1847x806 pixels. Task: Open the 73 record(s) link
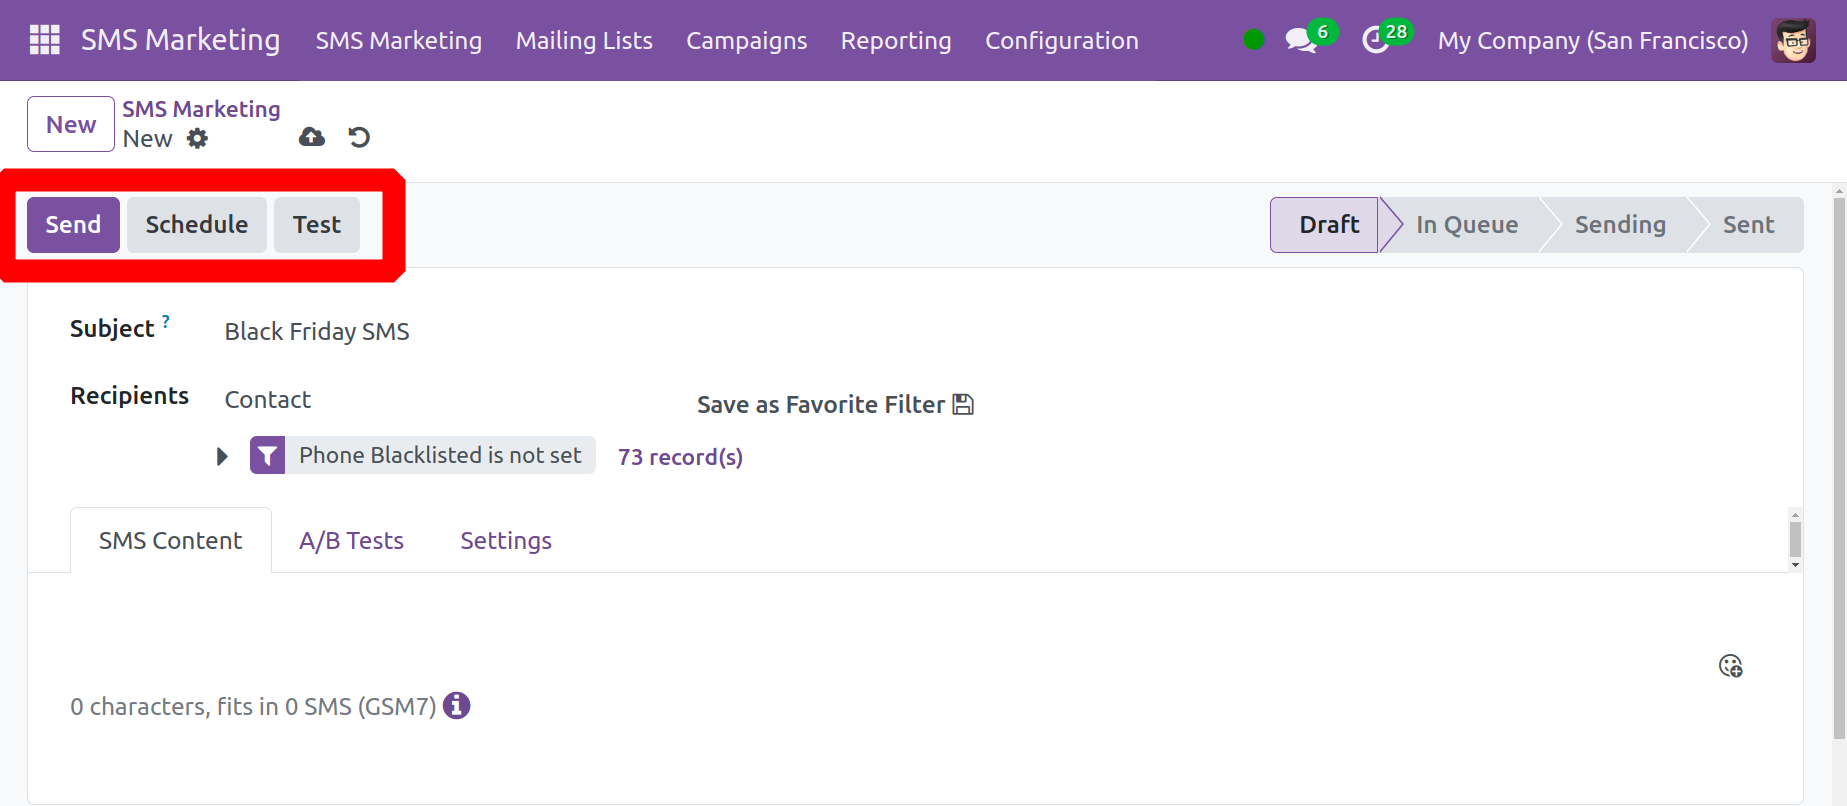680,457
